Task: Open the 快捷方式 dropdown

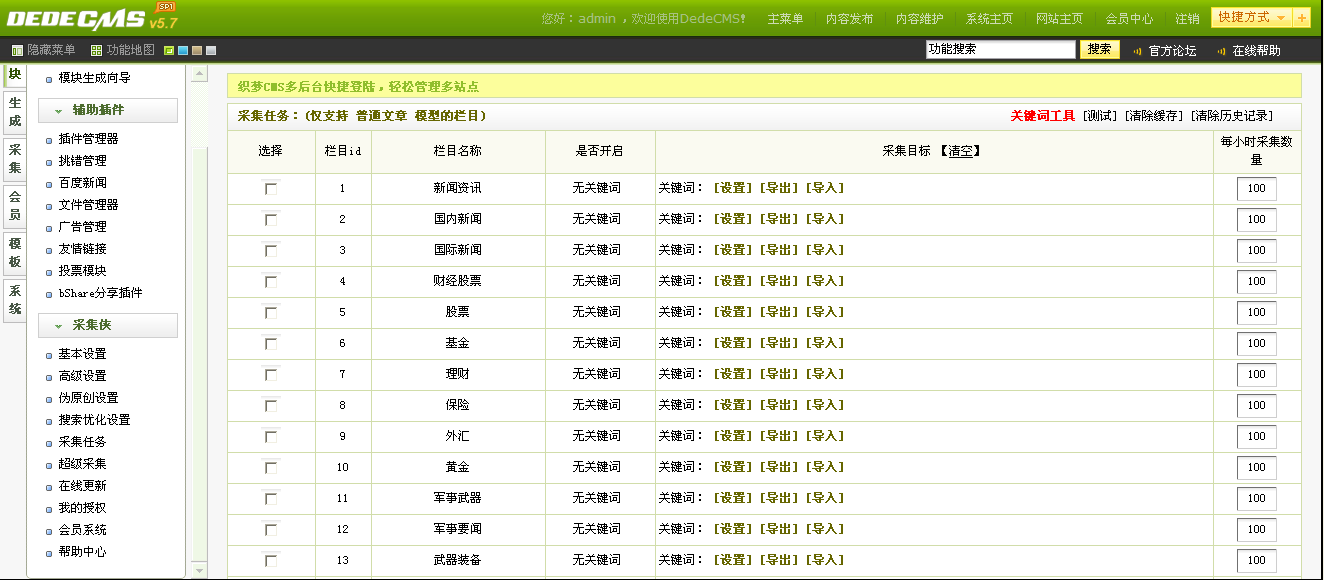Action: click(1250, 18)
